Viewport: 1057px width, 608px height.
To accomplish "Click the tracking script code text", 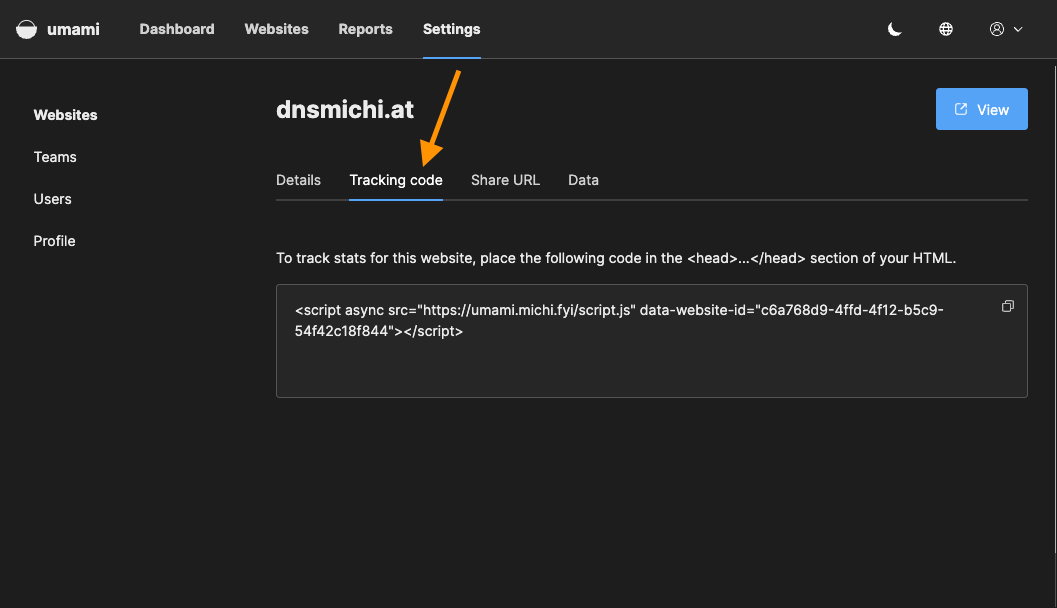I will (619, 320).
